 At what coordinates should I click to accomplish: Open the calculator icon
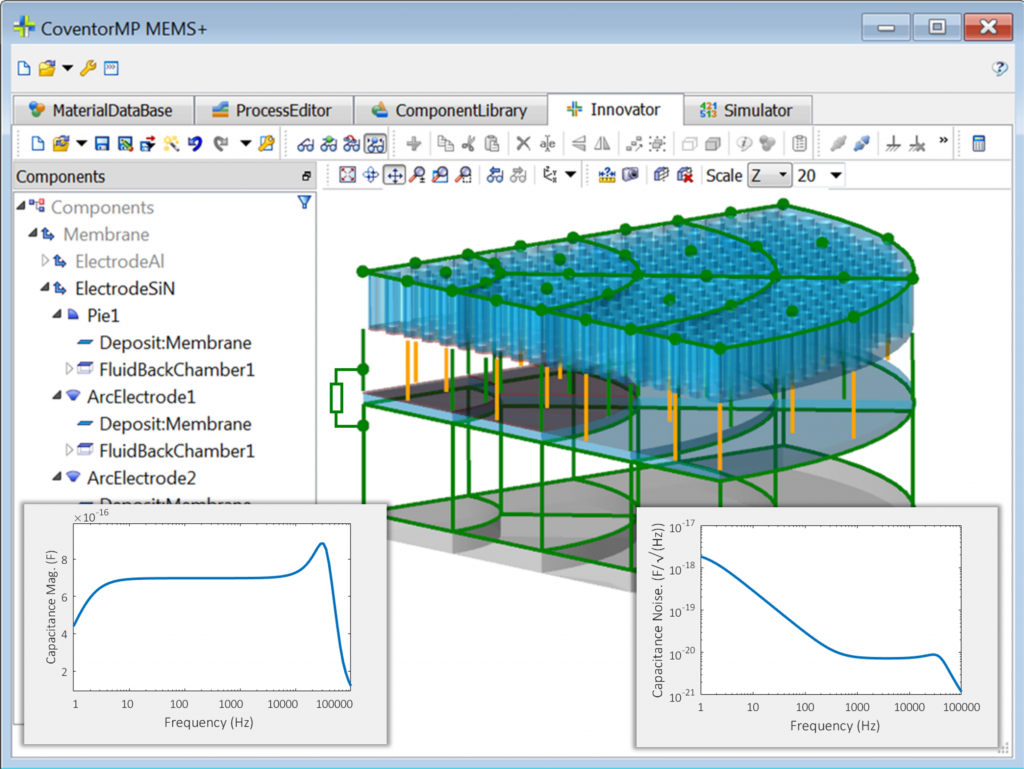pos(978,144)
